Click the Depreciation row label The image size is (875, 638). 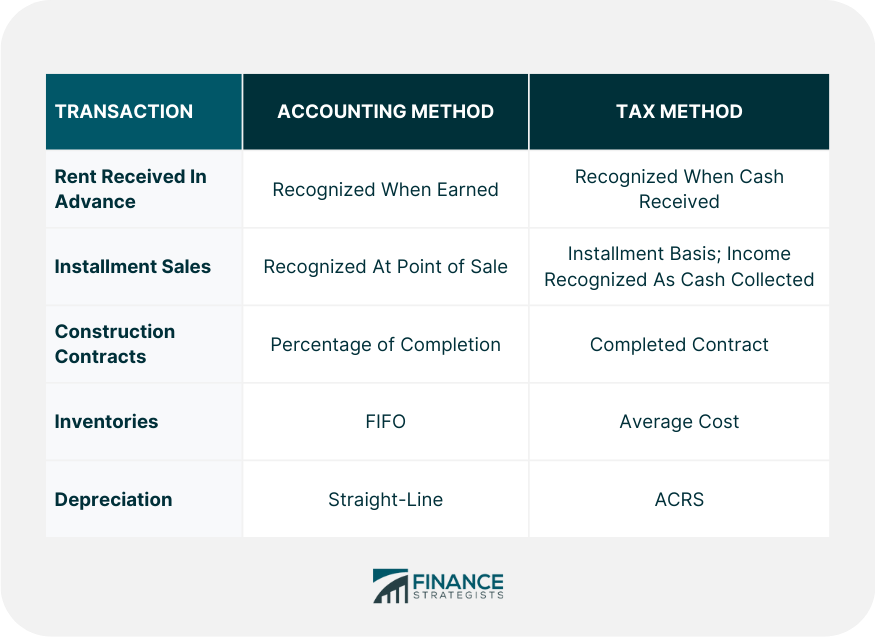[113, 499]
